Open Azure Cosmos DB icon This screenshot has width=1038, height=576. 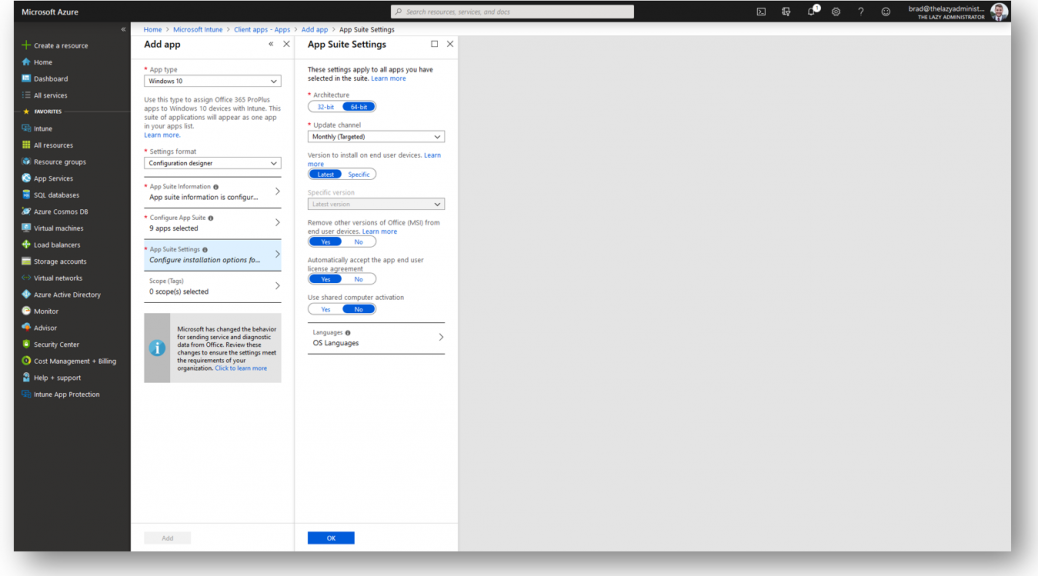pos(26,211)
